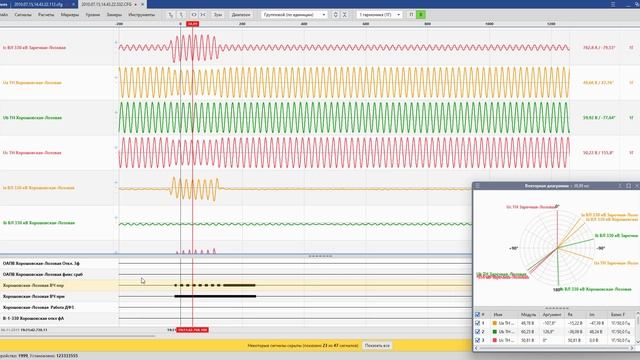Select ОАПВ Хорошовская-Лозовая фикс сраб signal
Screen dimensions: 640x360
(x=43, y=274)
